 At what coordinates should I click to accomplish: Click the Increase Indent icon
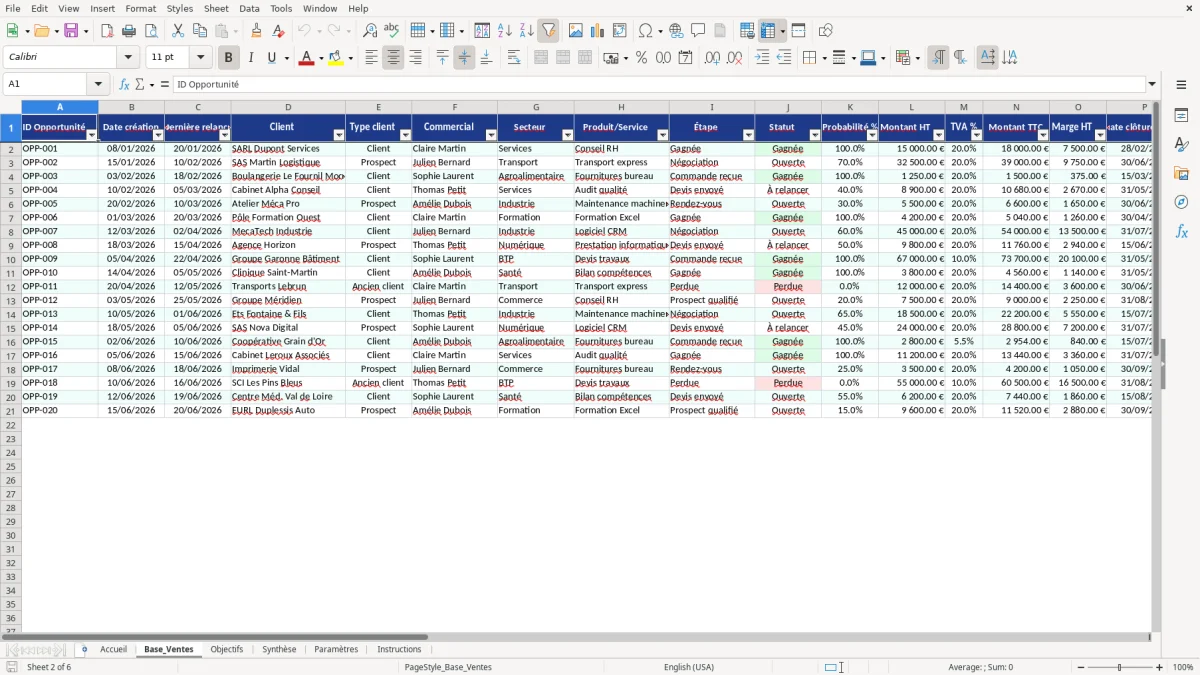pyautogui.click(x=762, y=58)
